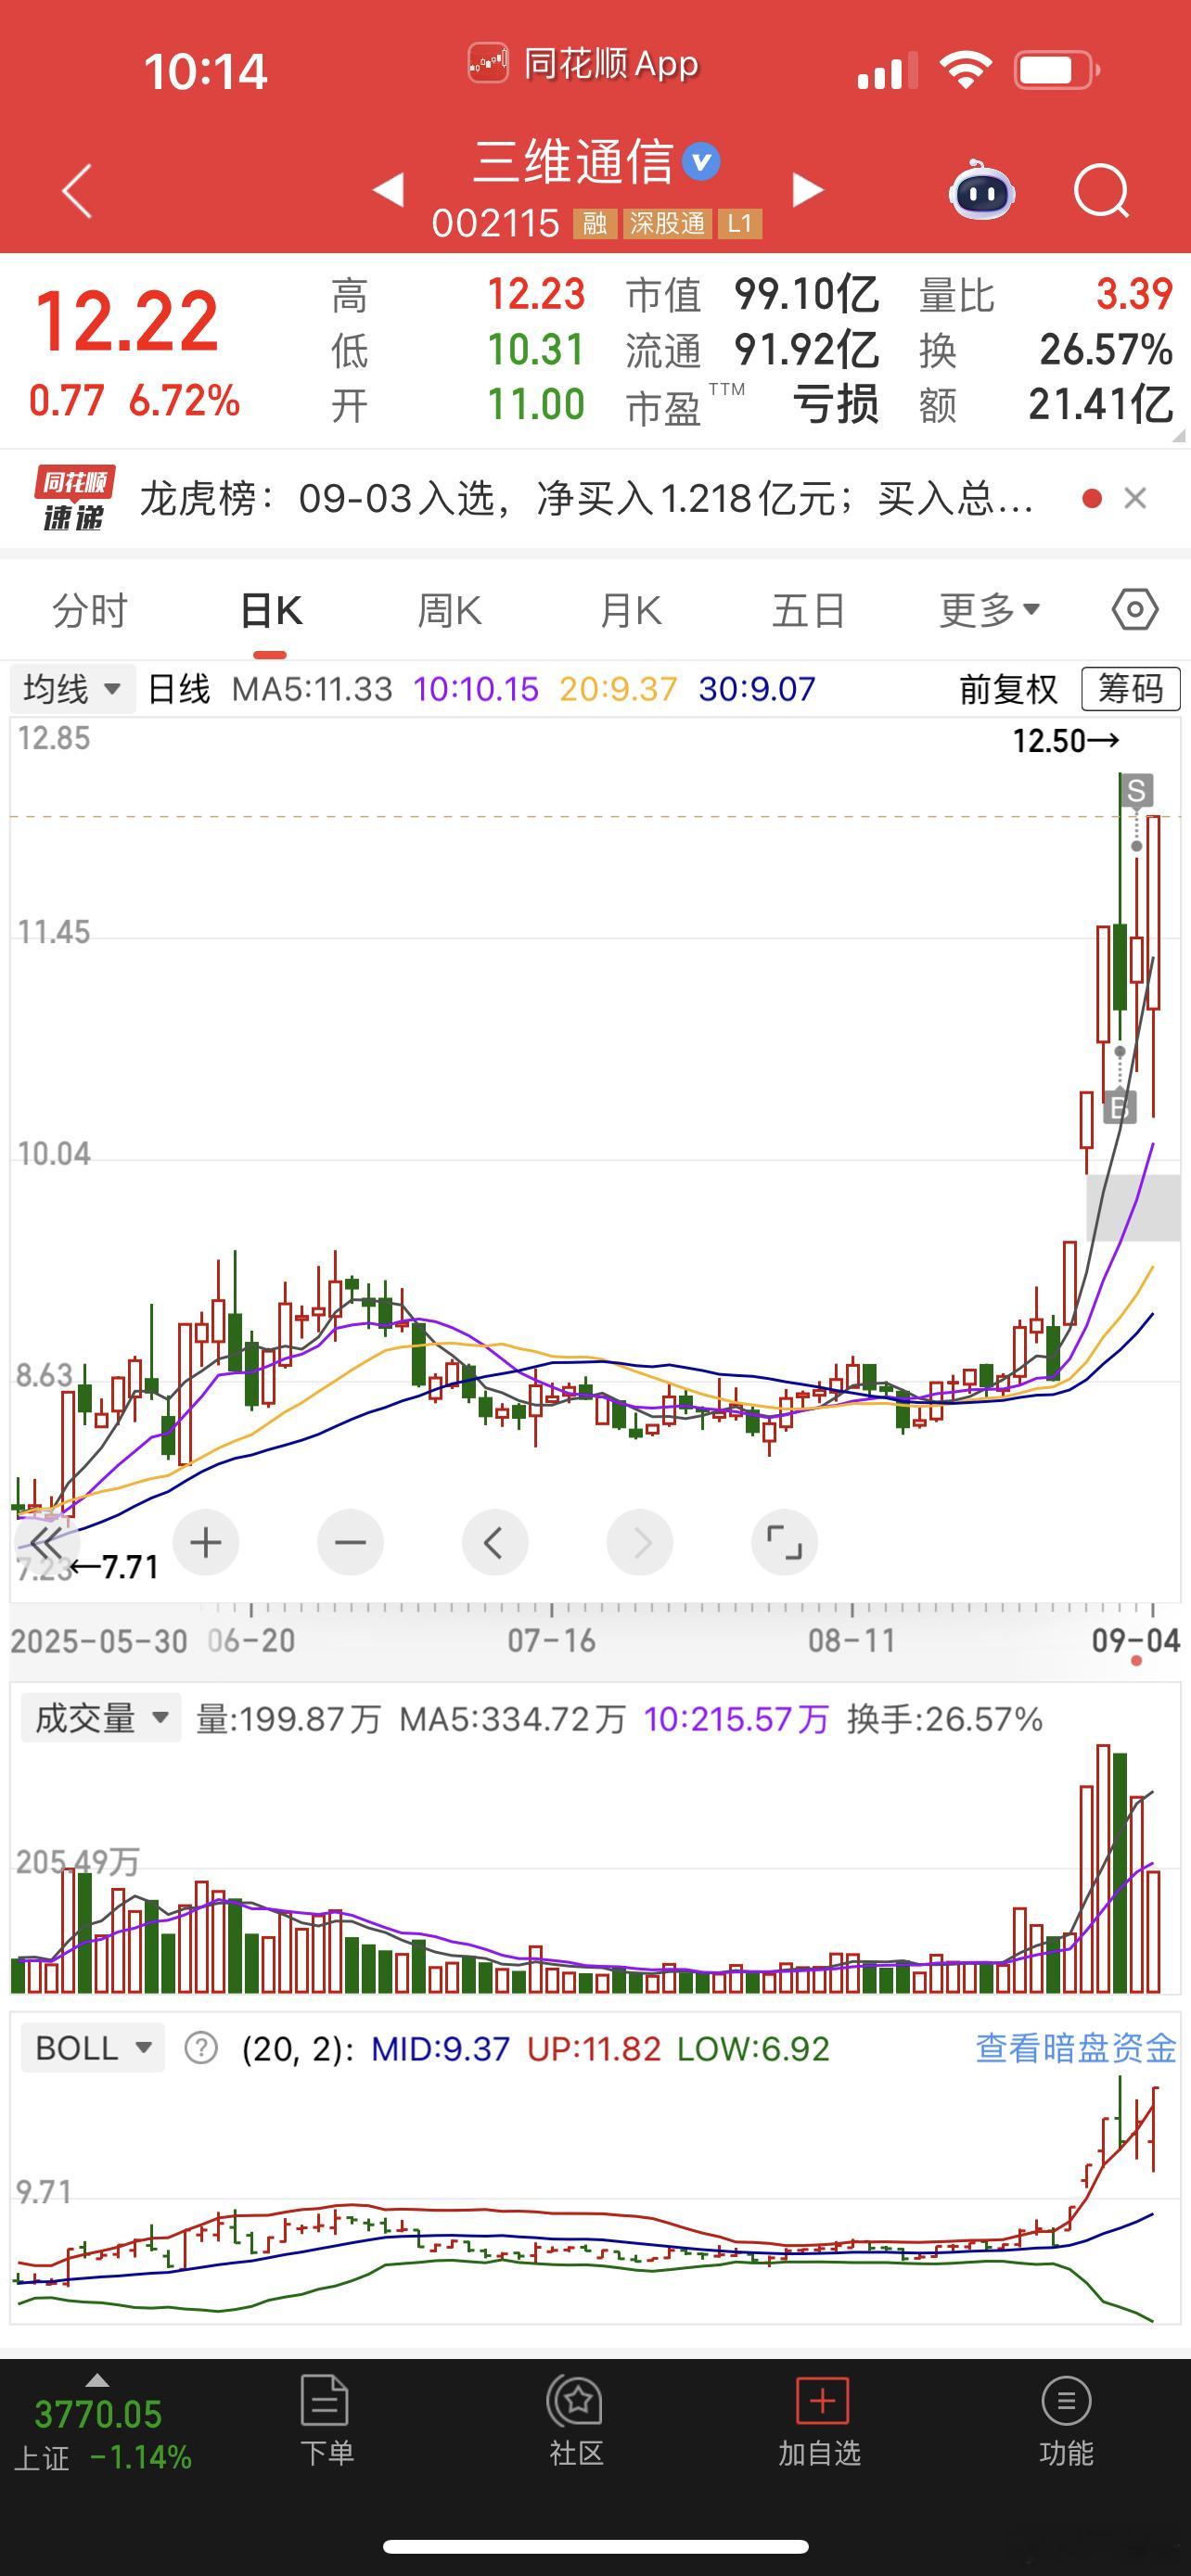Go to next stock with right triangle
The width and height of the screenshot is (1191, 2576).
click(x=808, y=189)
